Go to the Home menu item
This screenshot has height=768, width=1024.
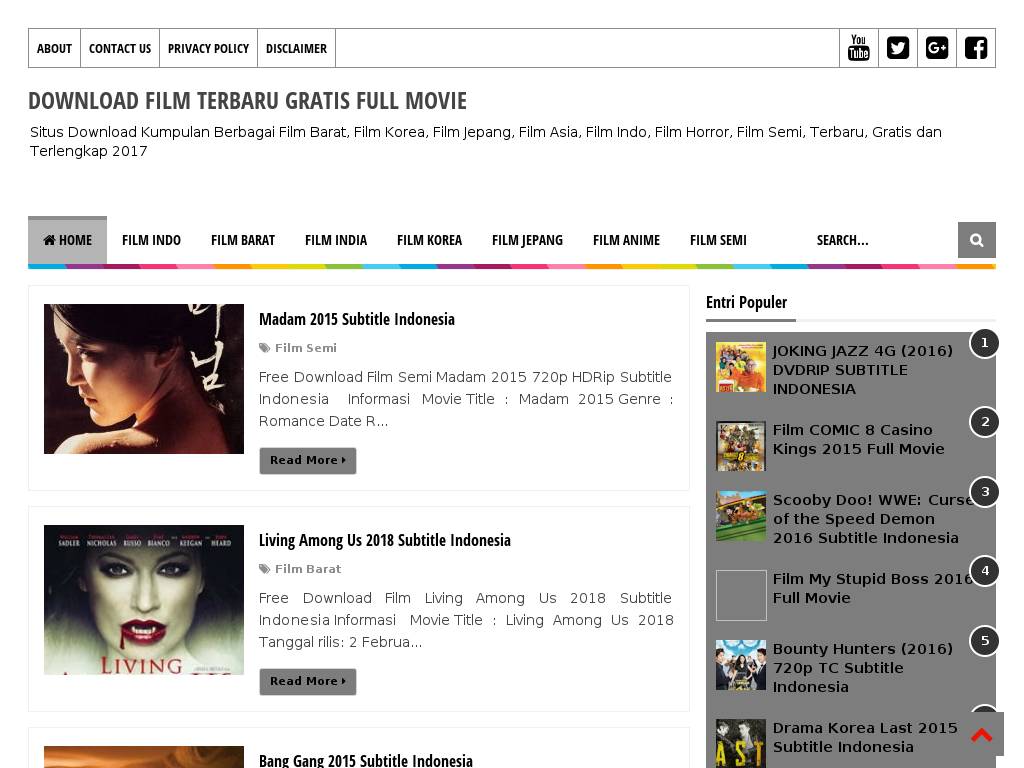coord(67,240)
